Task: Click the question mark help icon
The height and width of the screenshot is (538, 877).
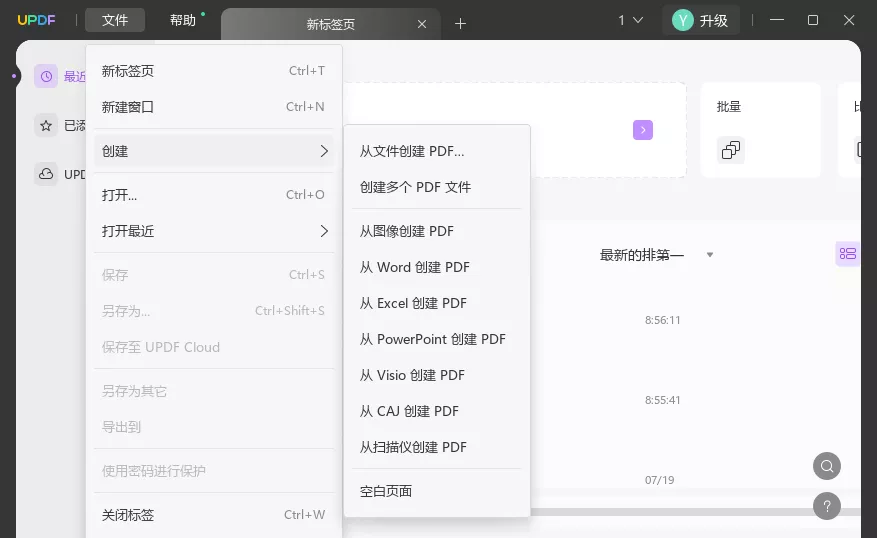Action: pos(826,506)
